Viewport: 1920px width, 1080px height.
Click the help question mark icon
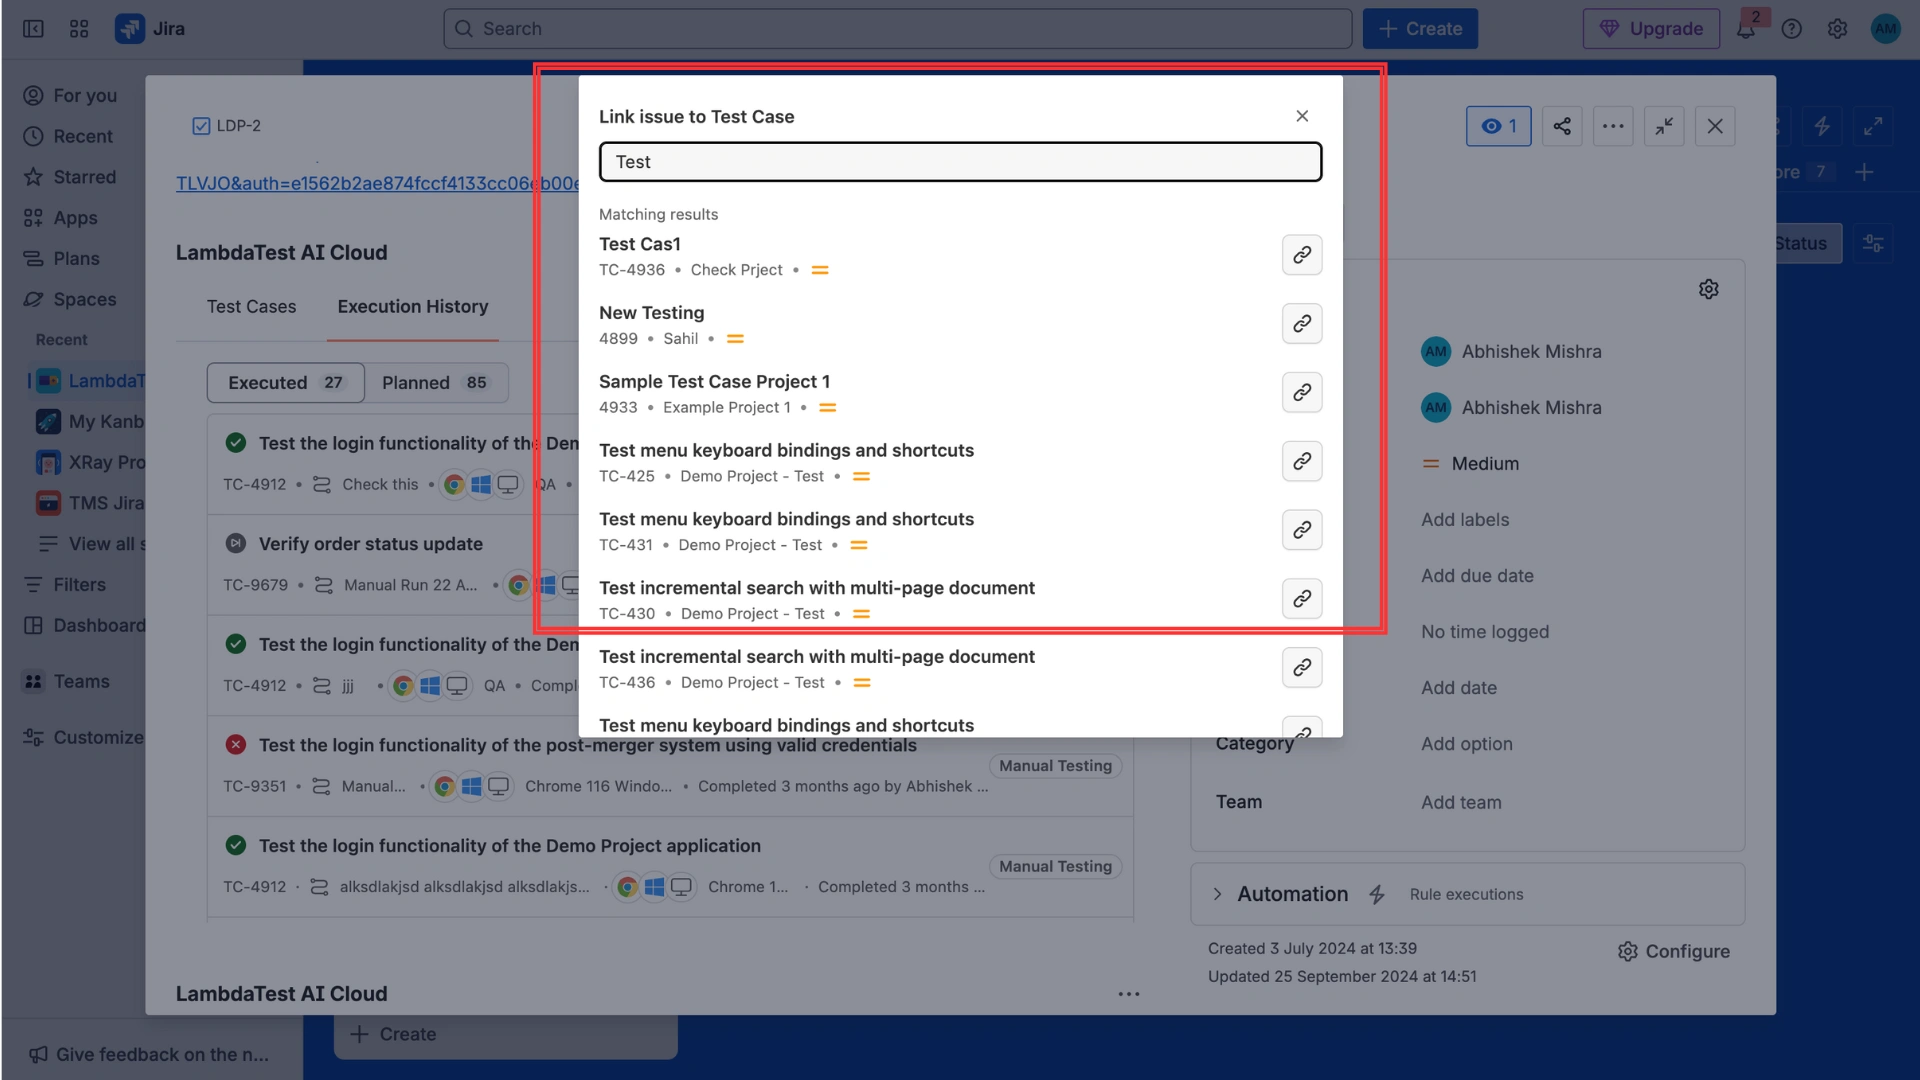(x=1791, y=29)
